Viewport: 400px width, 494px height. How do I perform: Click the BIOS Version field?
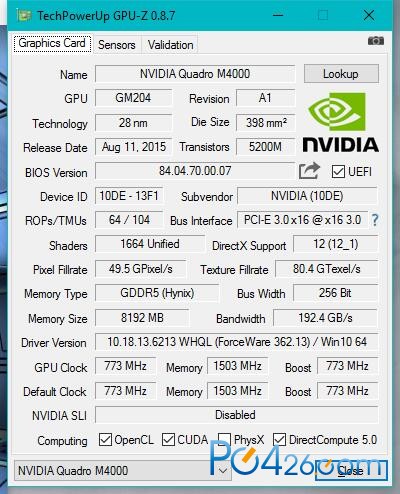(x=195, y=171)
